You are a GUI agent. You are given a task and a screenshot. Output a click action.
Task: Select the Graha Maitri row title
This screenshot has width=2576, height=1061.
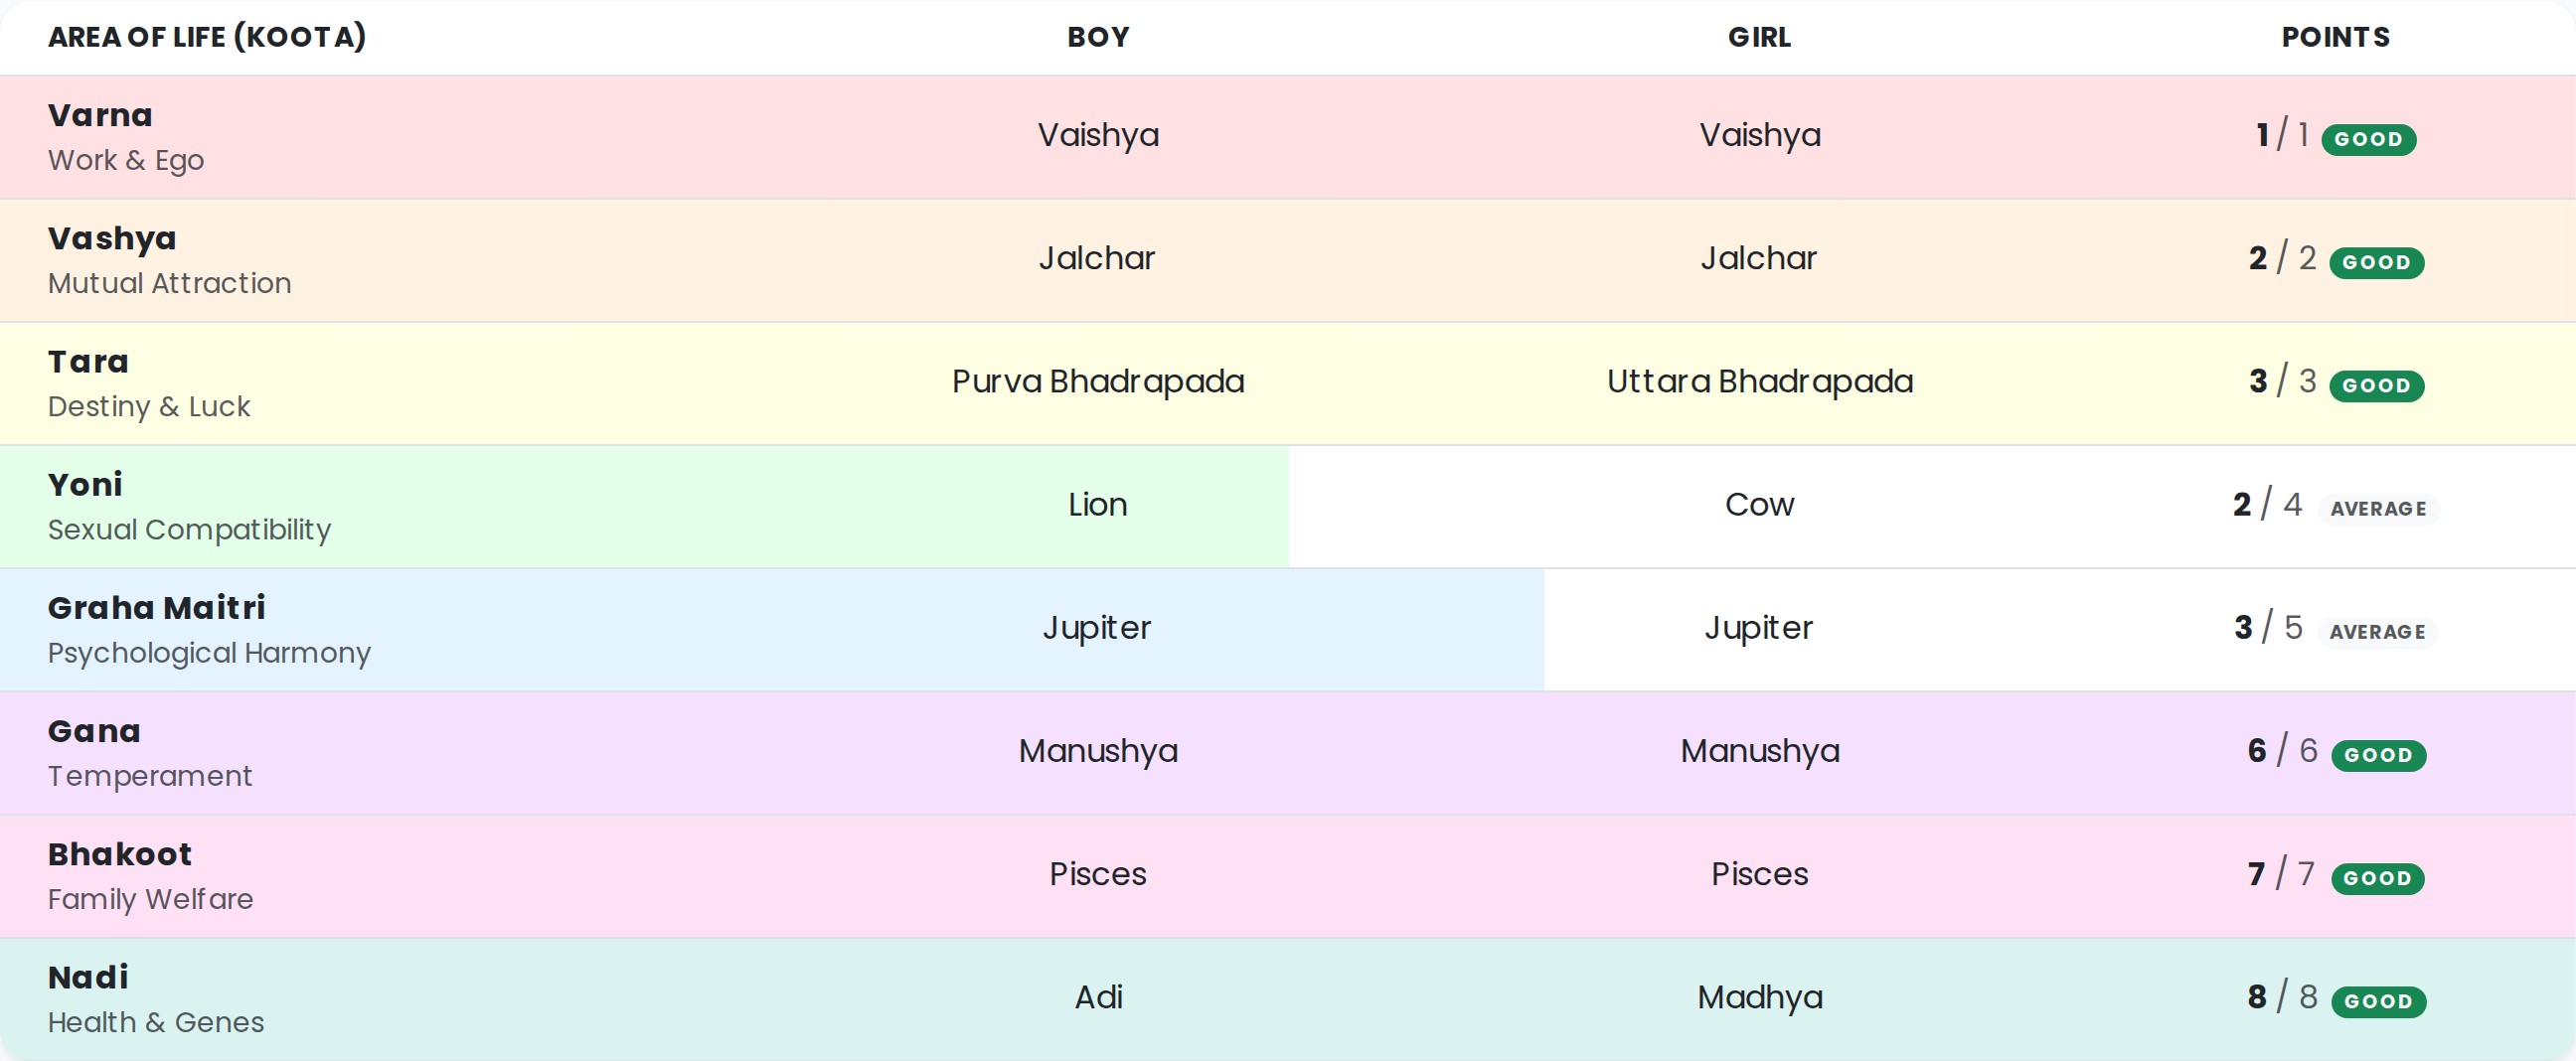(x=157, y=608)
